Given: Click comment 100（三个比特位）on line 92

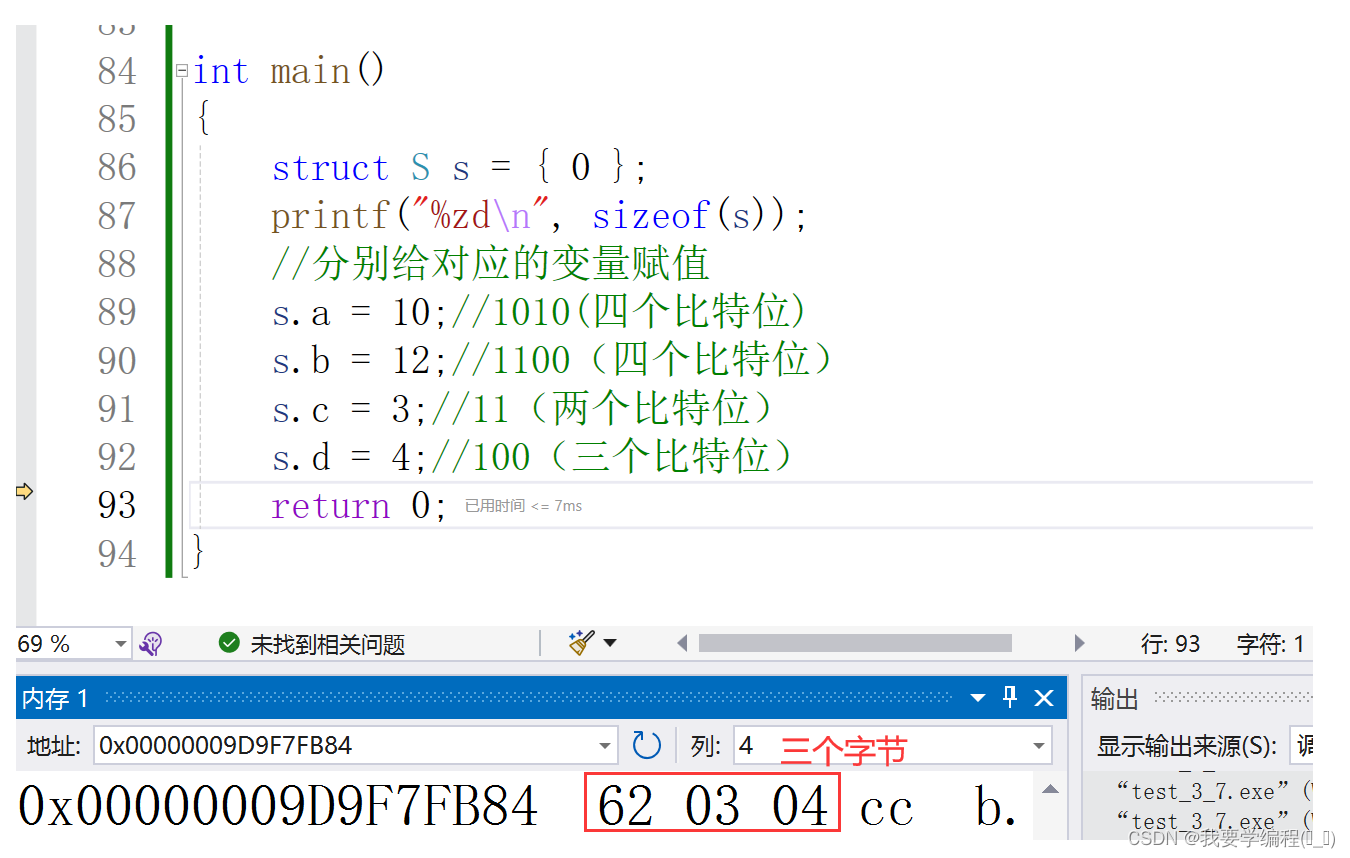Looking at the screenshot, I should 615,458.
